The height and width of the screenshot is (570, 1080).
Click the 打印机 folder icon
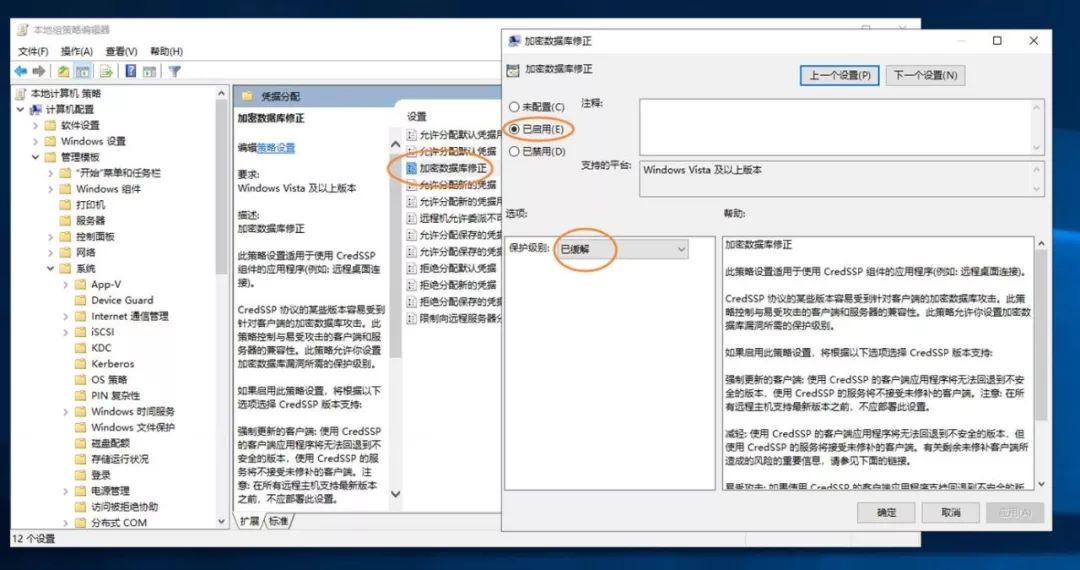point(65,205)
